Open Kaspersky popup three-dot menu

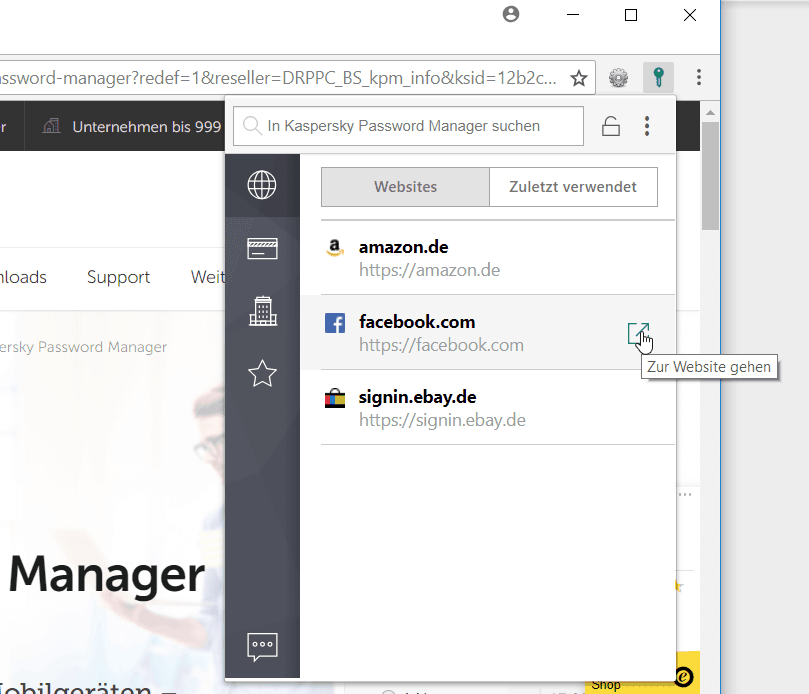tap(646, 126)
